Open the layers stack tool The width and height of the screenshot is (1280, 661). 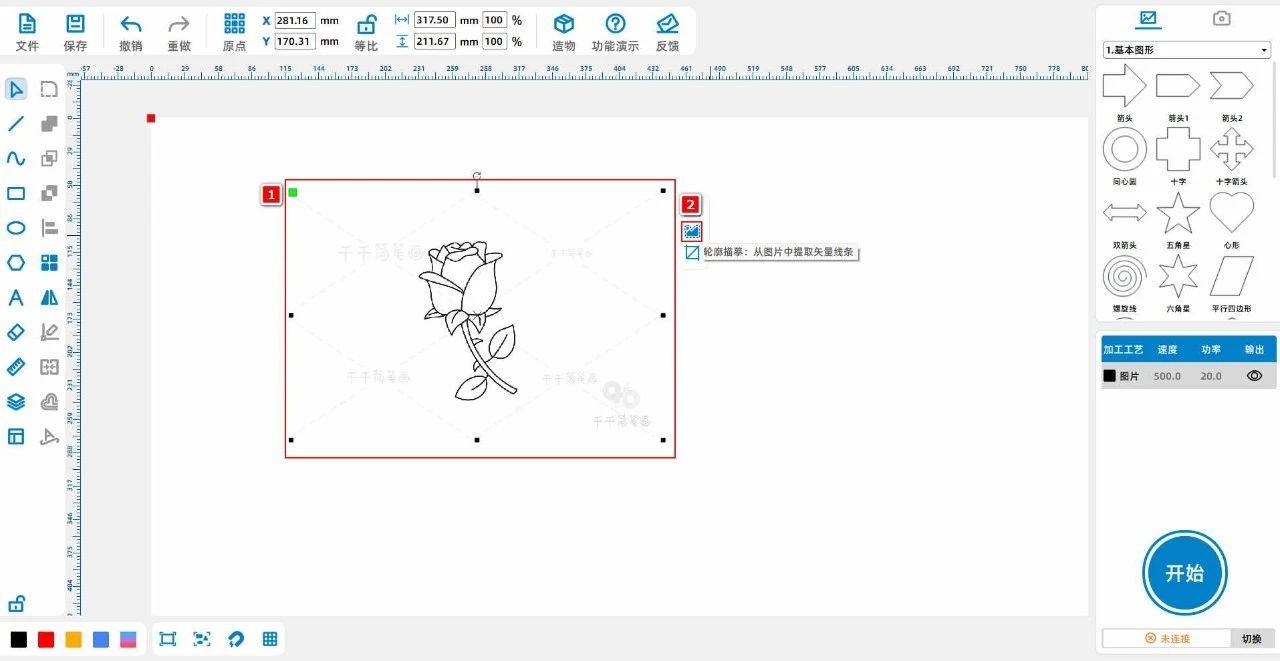16,402
